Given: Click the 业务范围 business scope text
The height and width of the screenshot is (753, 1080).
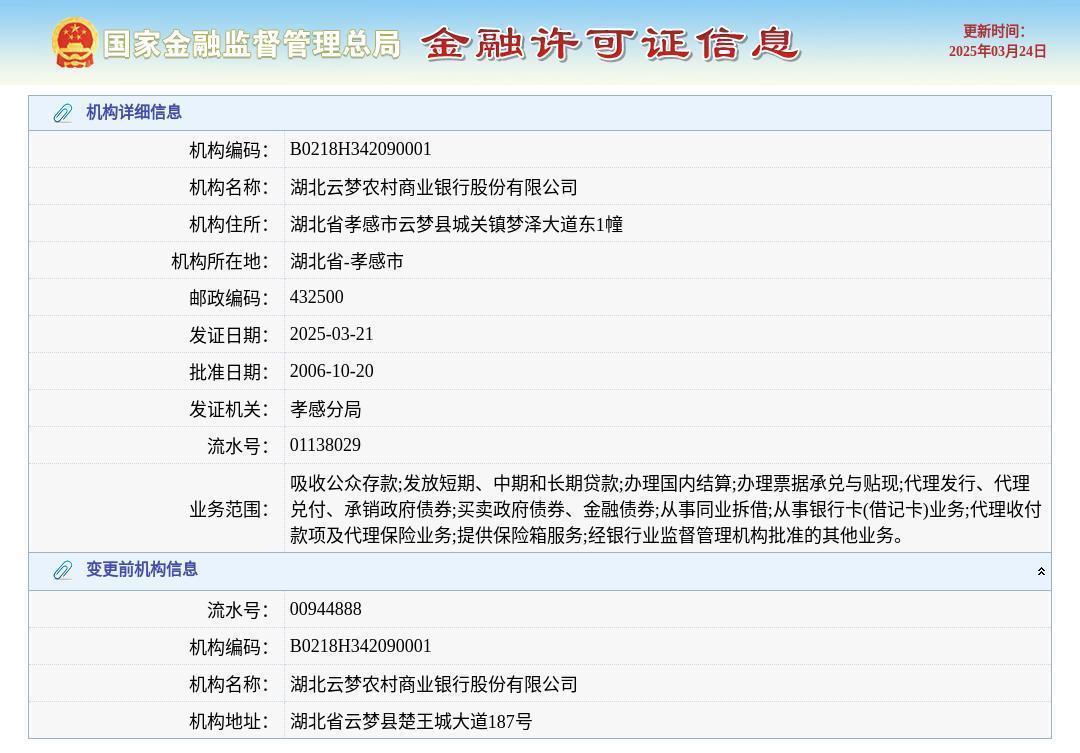Looking at the screenshot, I should pos(660,506).
